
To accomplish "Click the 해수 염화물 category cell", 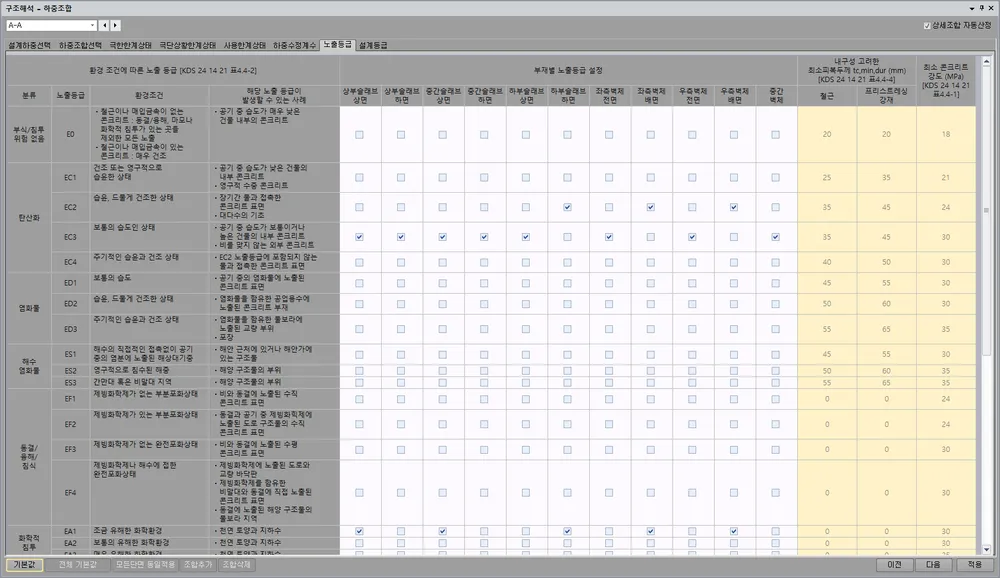I will click(29, 366).
